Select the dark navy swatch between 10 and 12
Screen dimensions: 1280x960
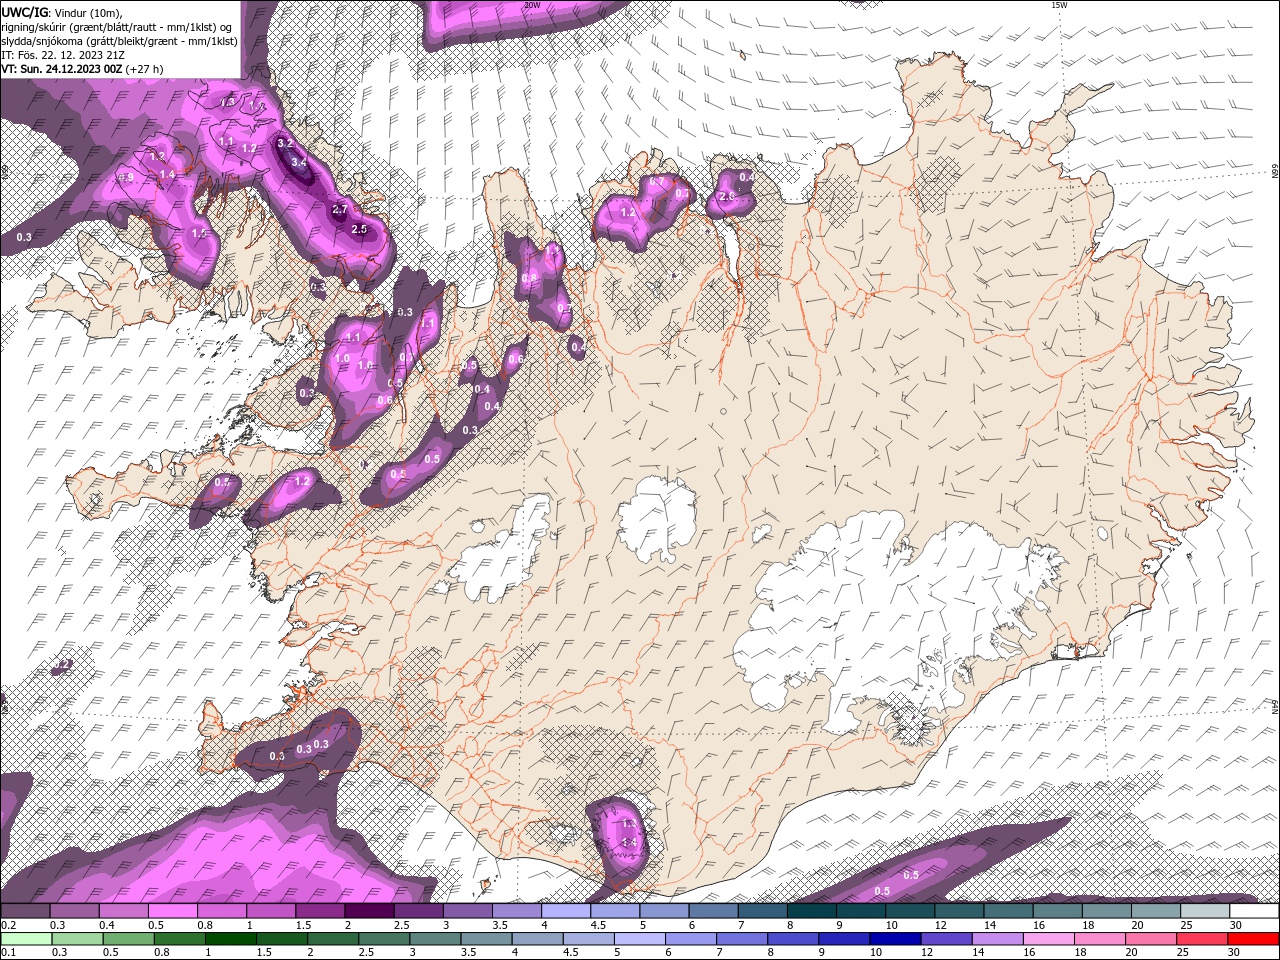coord(895,939)
